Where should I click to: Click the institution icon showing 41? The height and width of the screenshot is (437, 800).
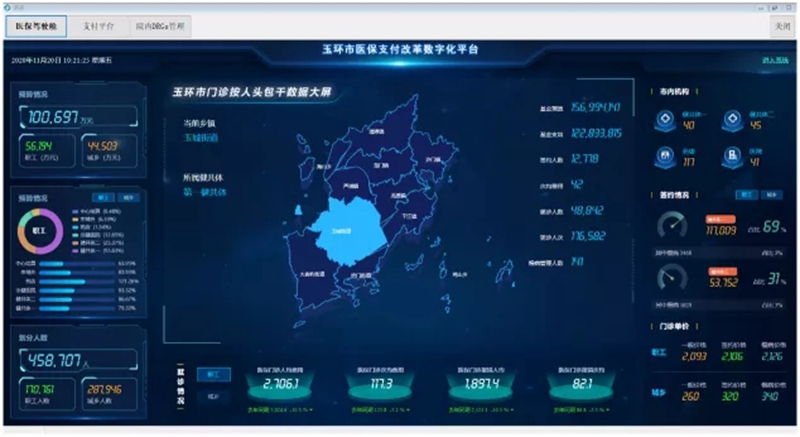click(731, 156)
